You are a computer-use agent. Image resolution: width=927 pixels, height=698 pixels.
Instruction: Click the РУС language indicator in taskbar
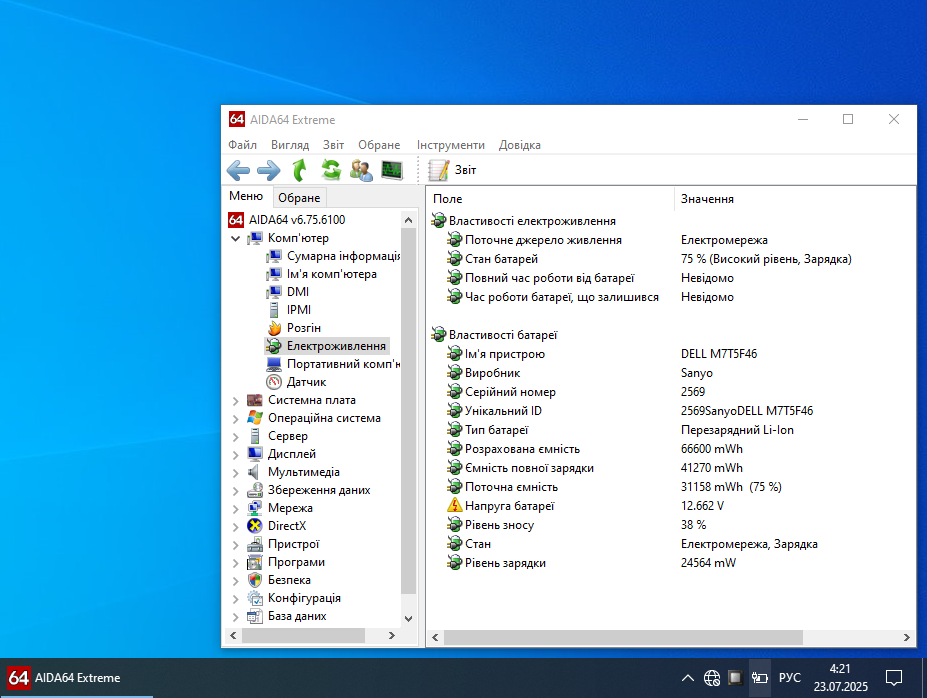(789, 678)
